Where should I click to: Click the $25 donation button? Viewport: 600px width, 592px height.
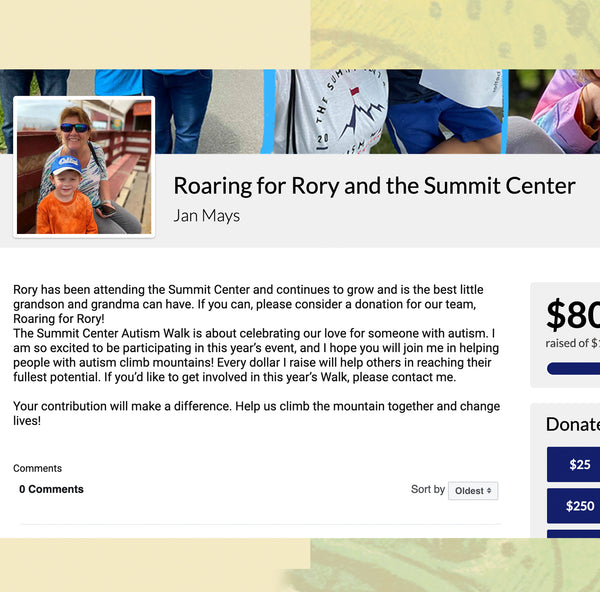click(x=579, y=464)
